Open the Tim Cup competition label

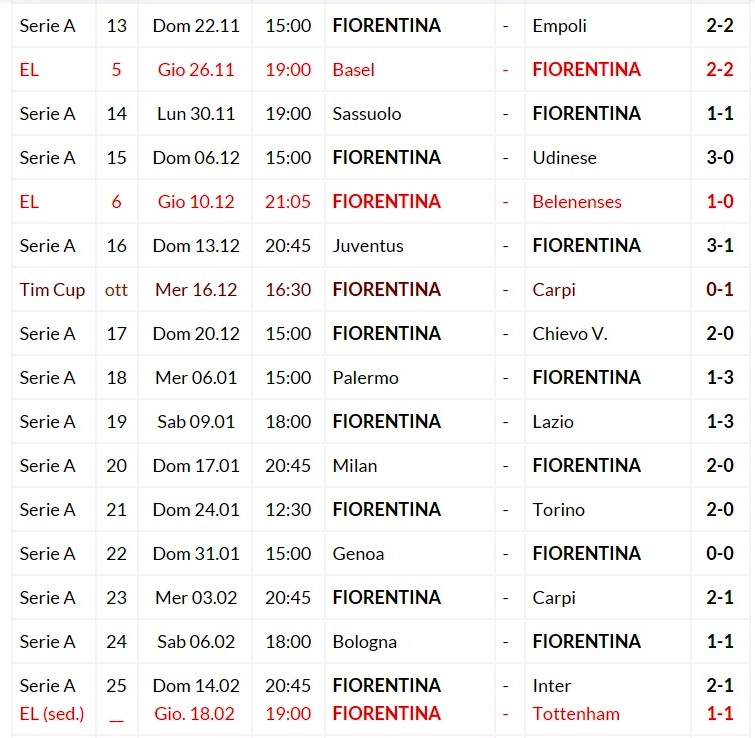(x=52, y=290)
